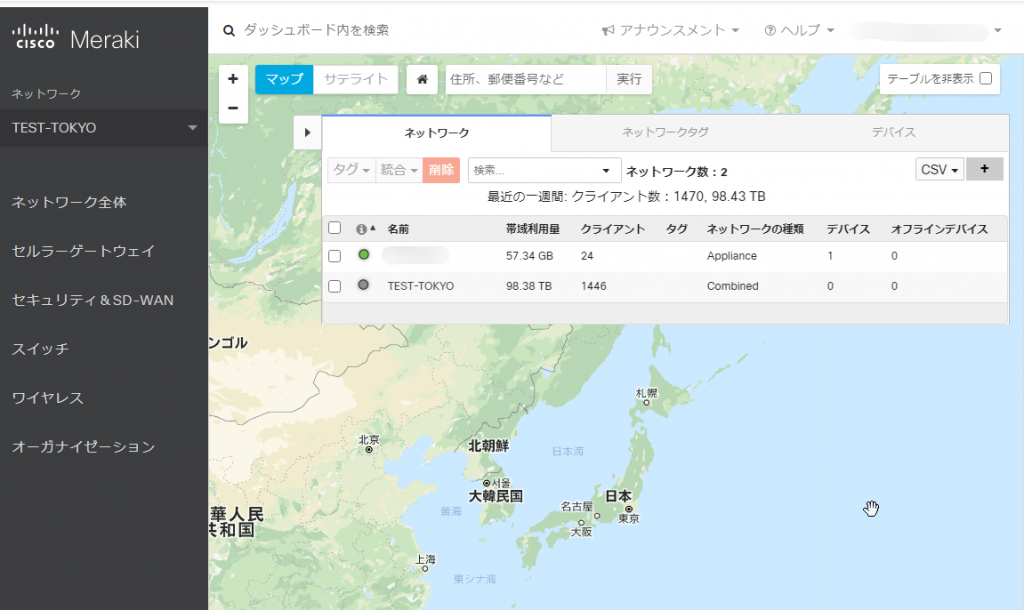Open the ヘルプ dropdown menu
This screenshot has width=1024, height=610.
(x=799, y=31)
